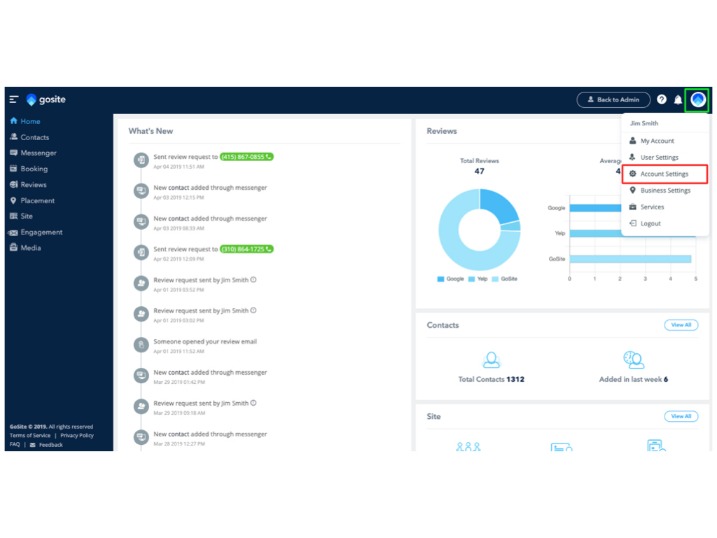Click the Total Contacts person icon
This screenshot has width=717, height=538.
(x=491, y=360)
